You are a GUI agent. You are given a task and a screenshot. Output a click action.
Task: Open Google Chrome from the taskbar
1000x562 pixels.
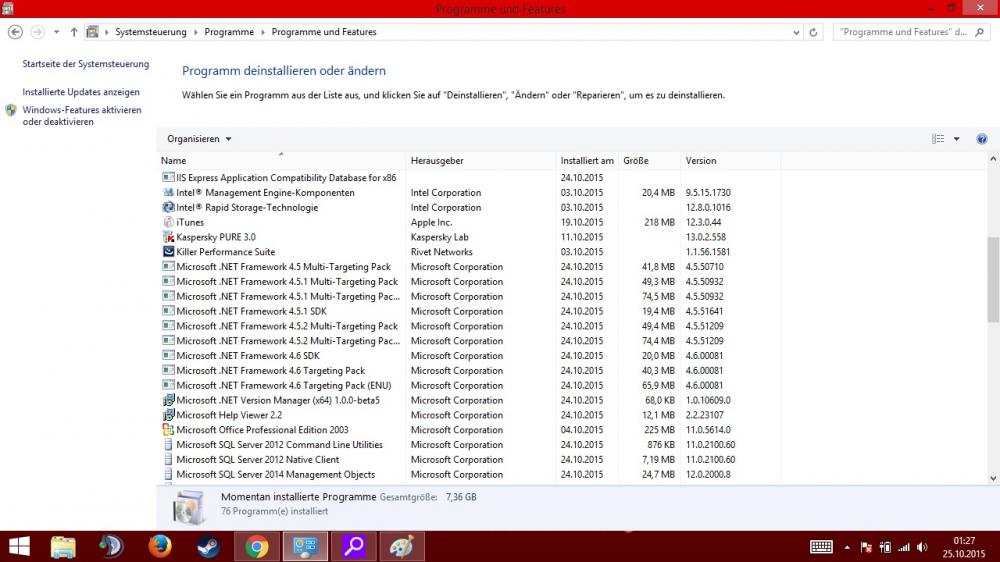tap(257, 546)
